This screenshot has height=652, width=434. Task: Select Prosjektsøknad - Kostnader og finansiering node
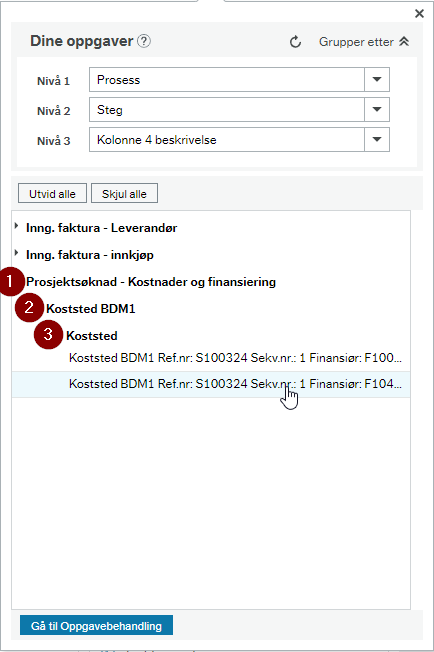151,282
